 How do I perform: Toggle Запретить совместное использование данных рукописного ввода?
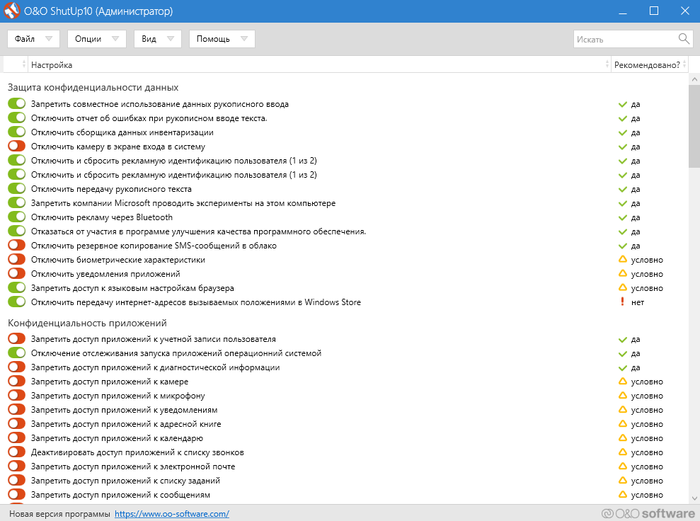pos(17,104)
